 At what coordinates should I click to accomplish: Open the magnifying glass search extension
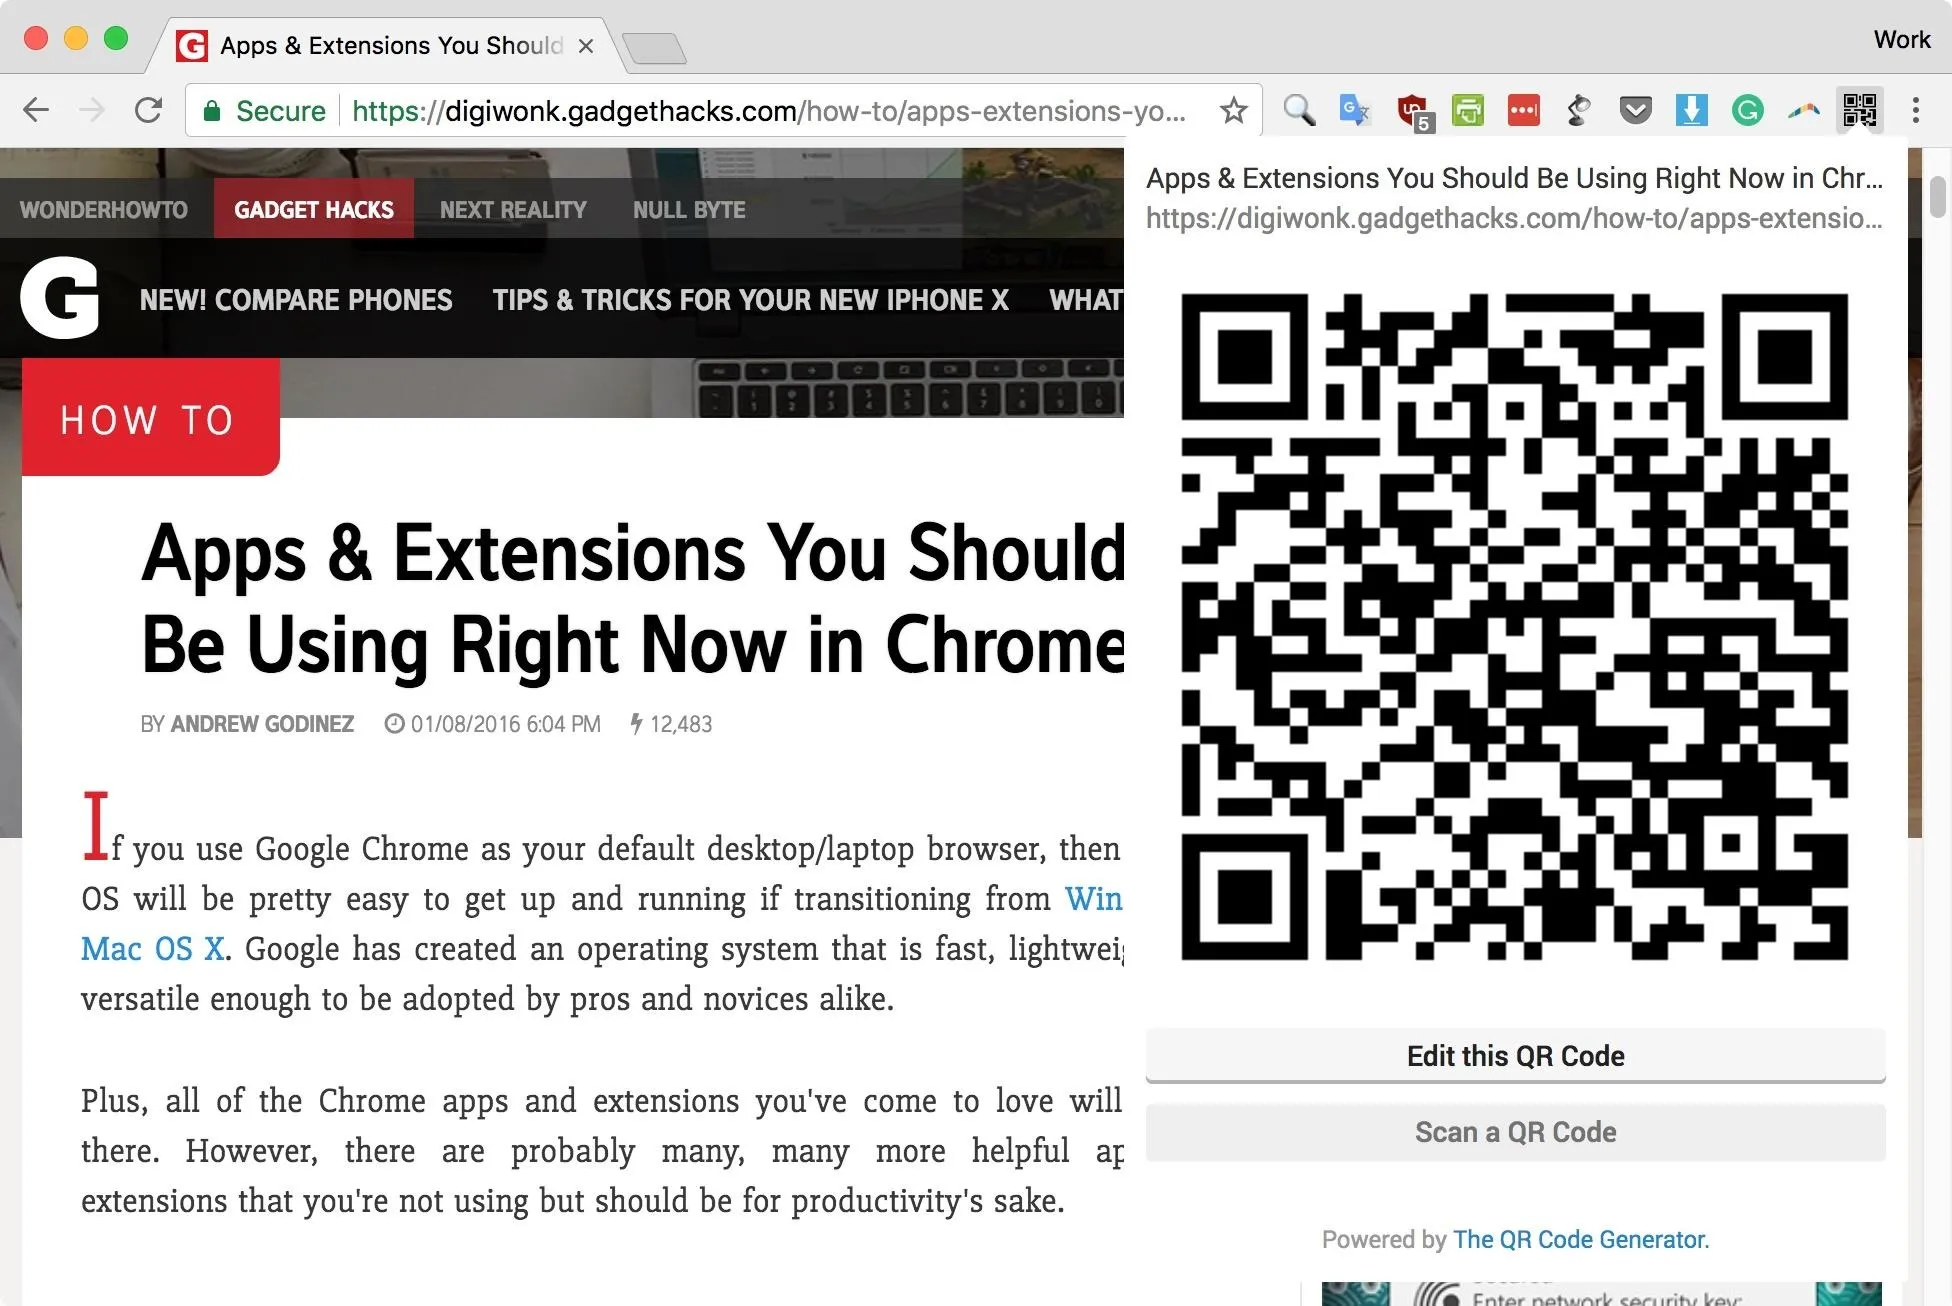[1299, 110]
